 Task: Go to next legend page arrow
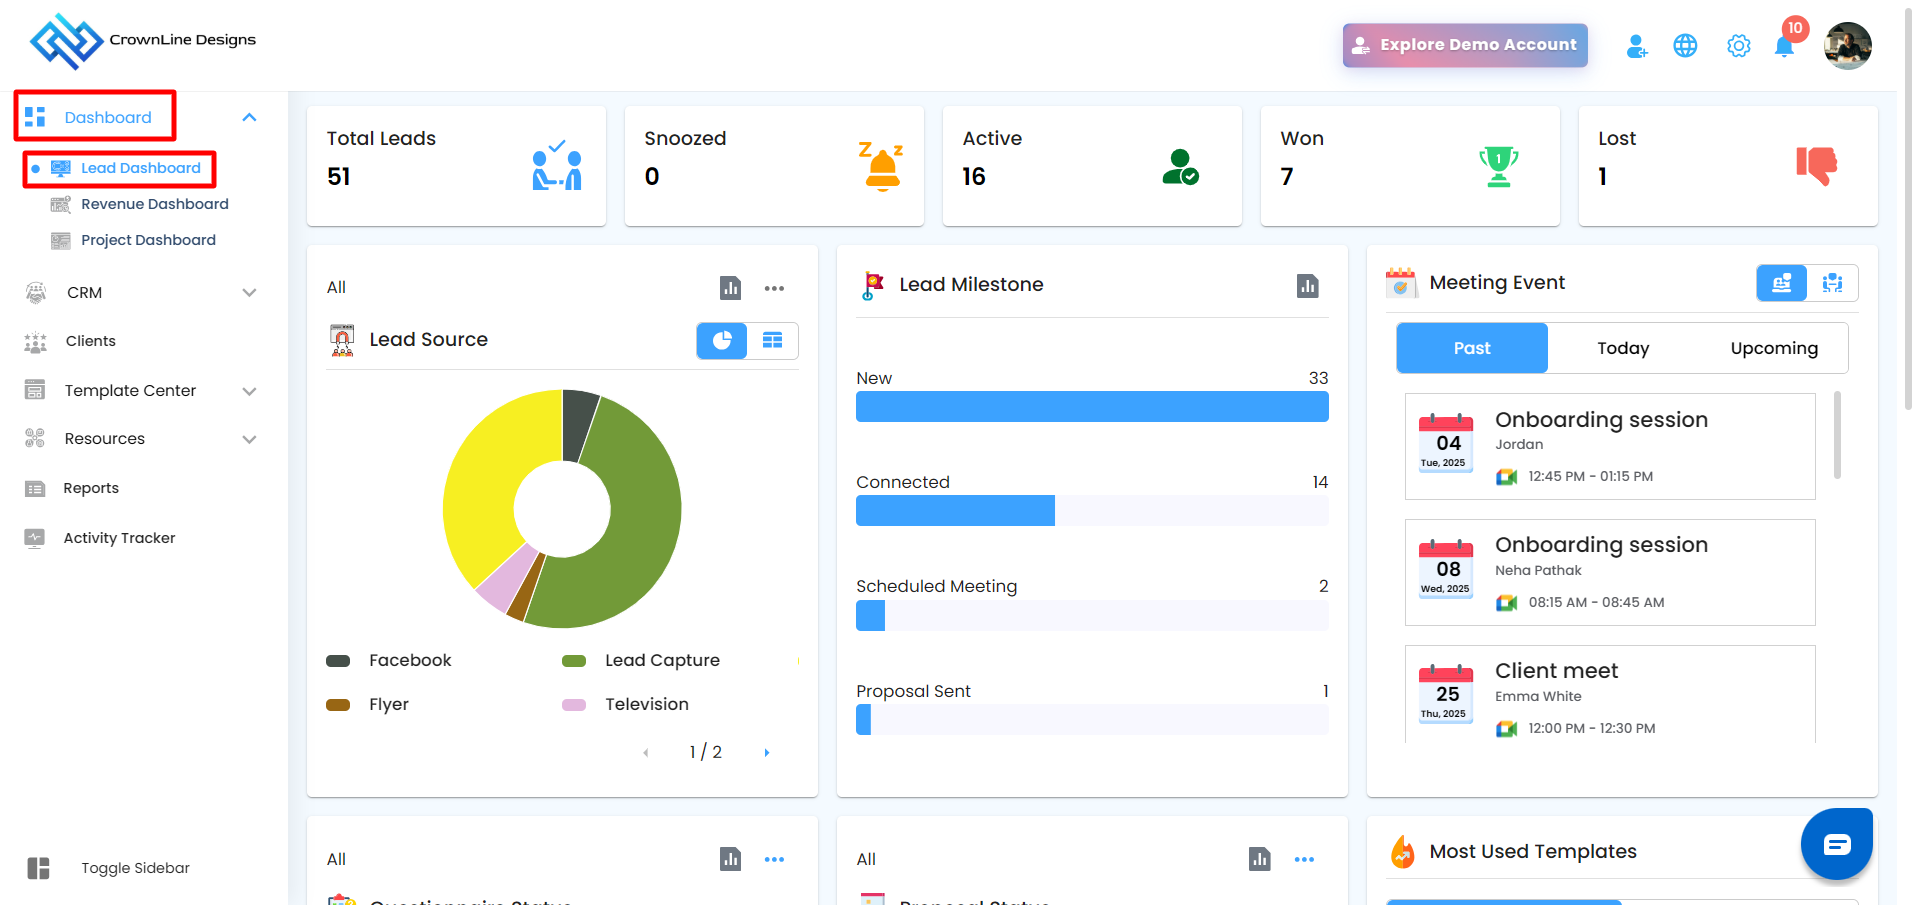click(767, 753)
